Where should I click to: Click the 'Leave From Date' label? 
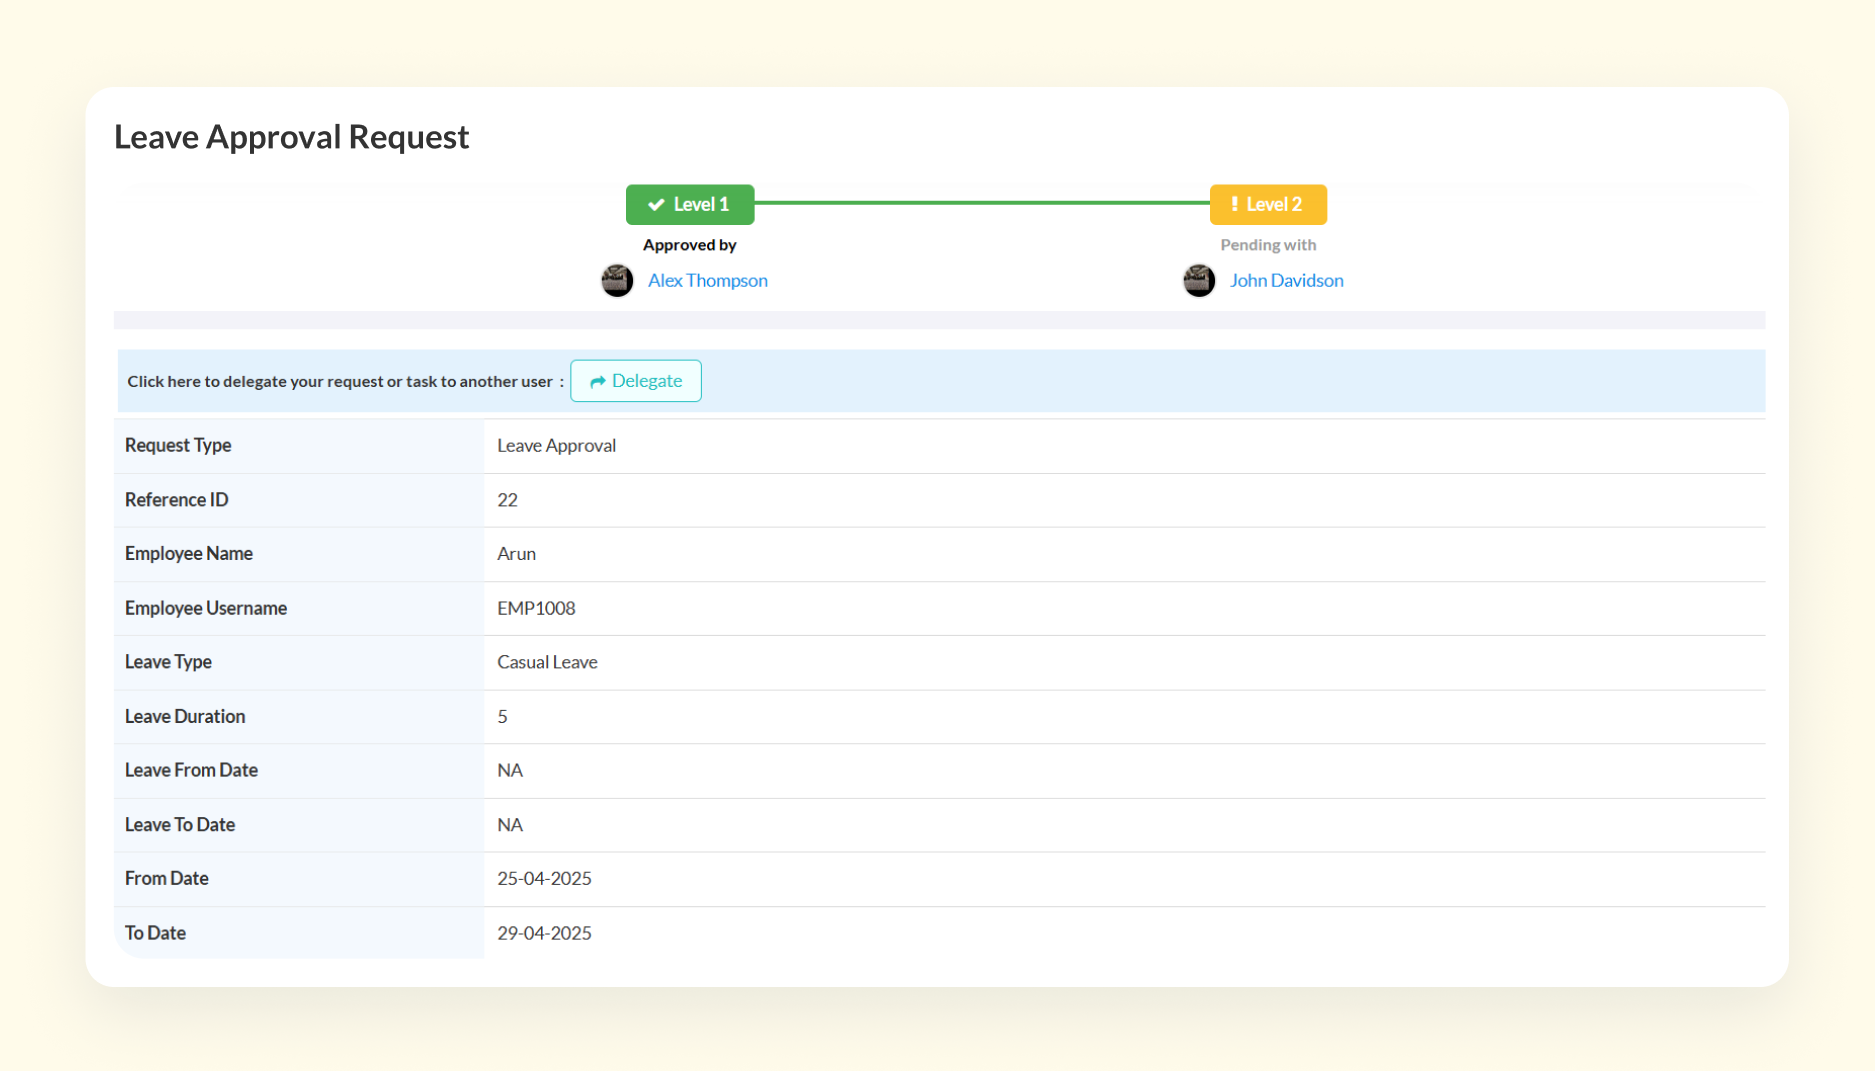click(x=191, y=771)
